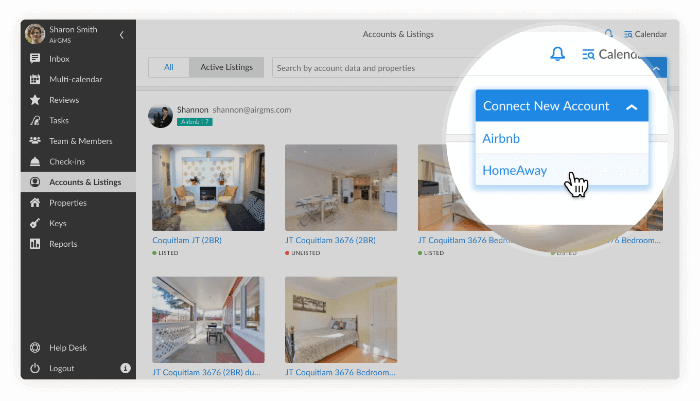Switch to the All tab
The width and height of the screenshot is (700, 401).
[x=169, y=67]
